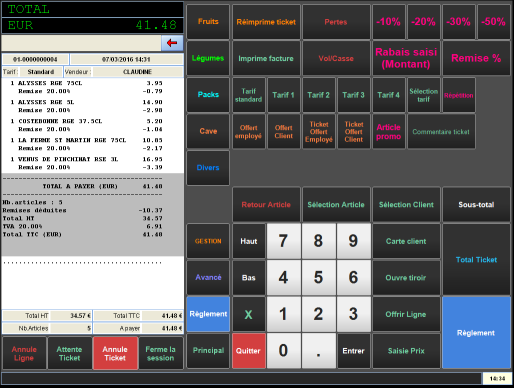Apply the -30% discount
The height and width of the screenshot is (388, 514).
459,22
